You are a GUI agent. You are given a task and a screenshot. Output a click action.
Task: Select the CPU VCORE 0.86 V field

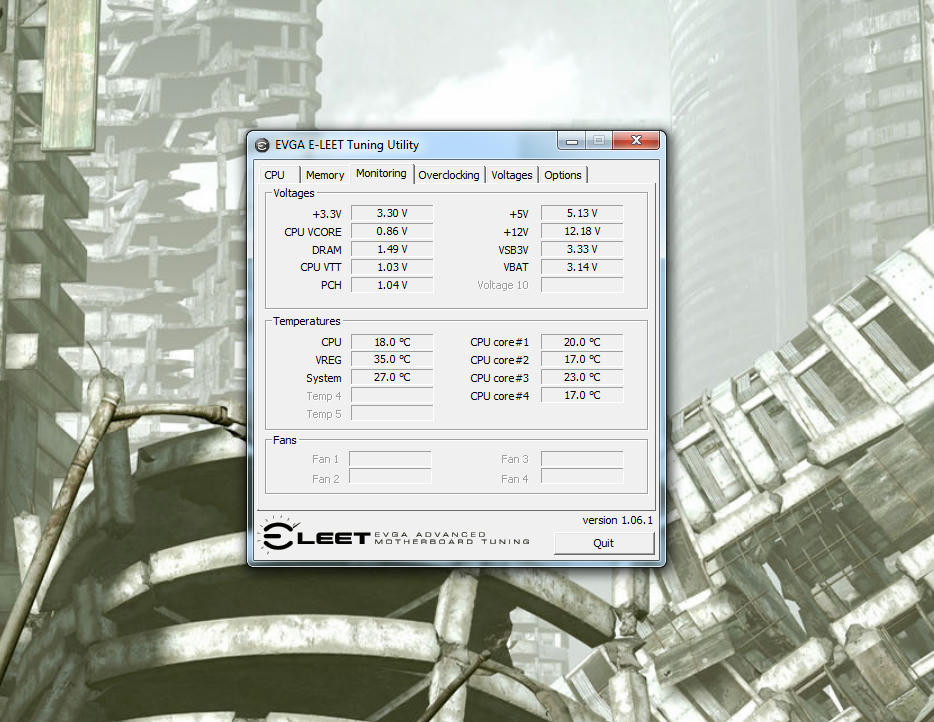tap(392, 231)
